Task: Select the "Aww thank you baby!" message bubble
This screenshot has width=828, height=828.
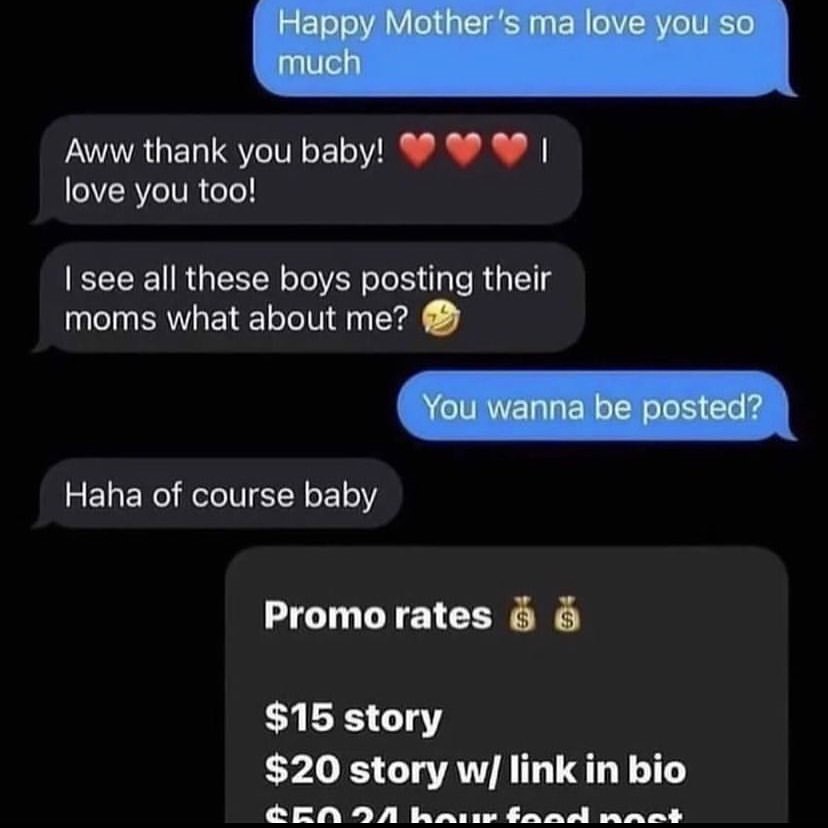Action: 307,170
